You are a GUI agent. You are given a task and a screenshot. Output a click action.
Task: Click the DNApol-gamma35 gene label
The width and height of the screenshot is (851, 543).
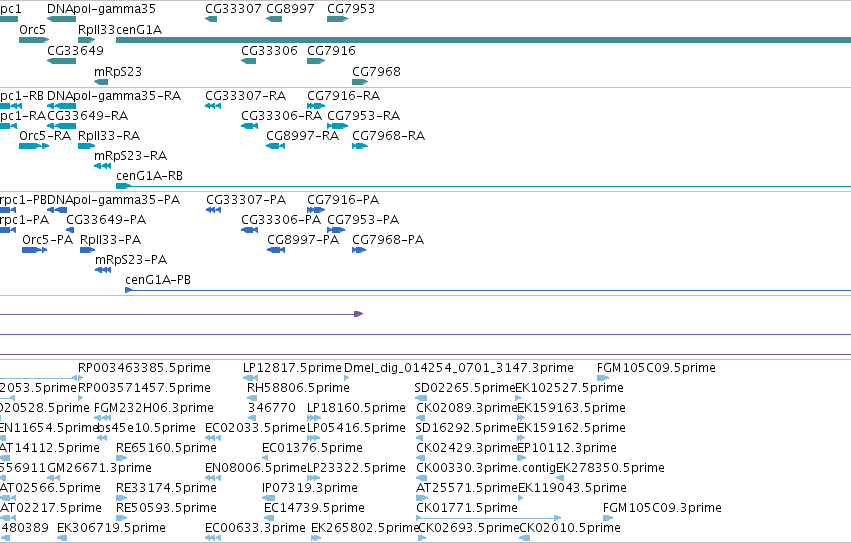(x=101, y=9)
